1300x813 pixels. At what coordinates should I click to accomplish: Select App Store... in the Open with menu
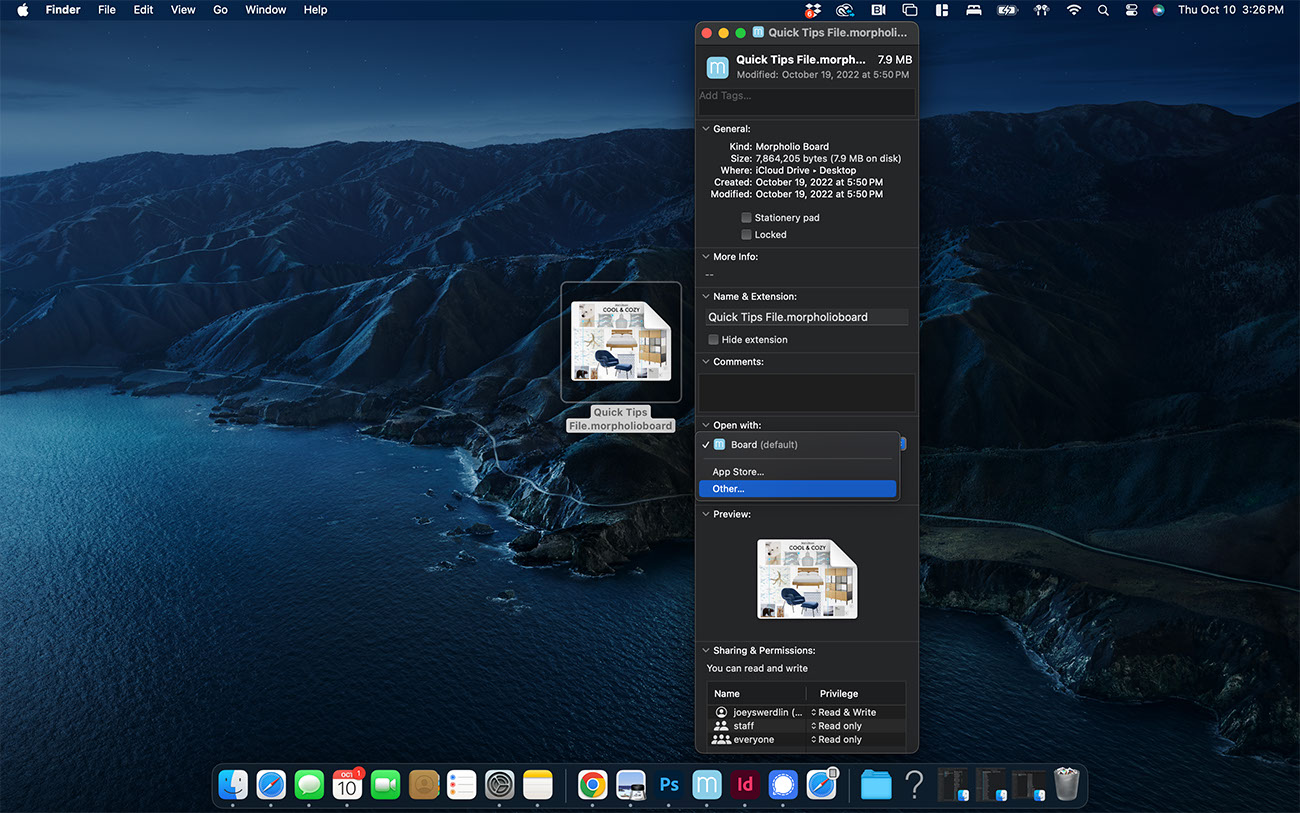pyautogui.click(x=738, y=472)
